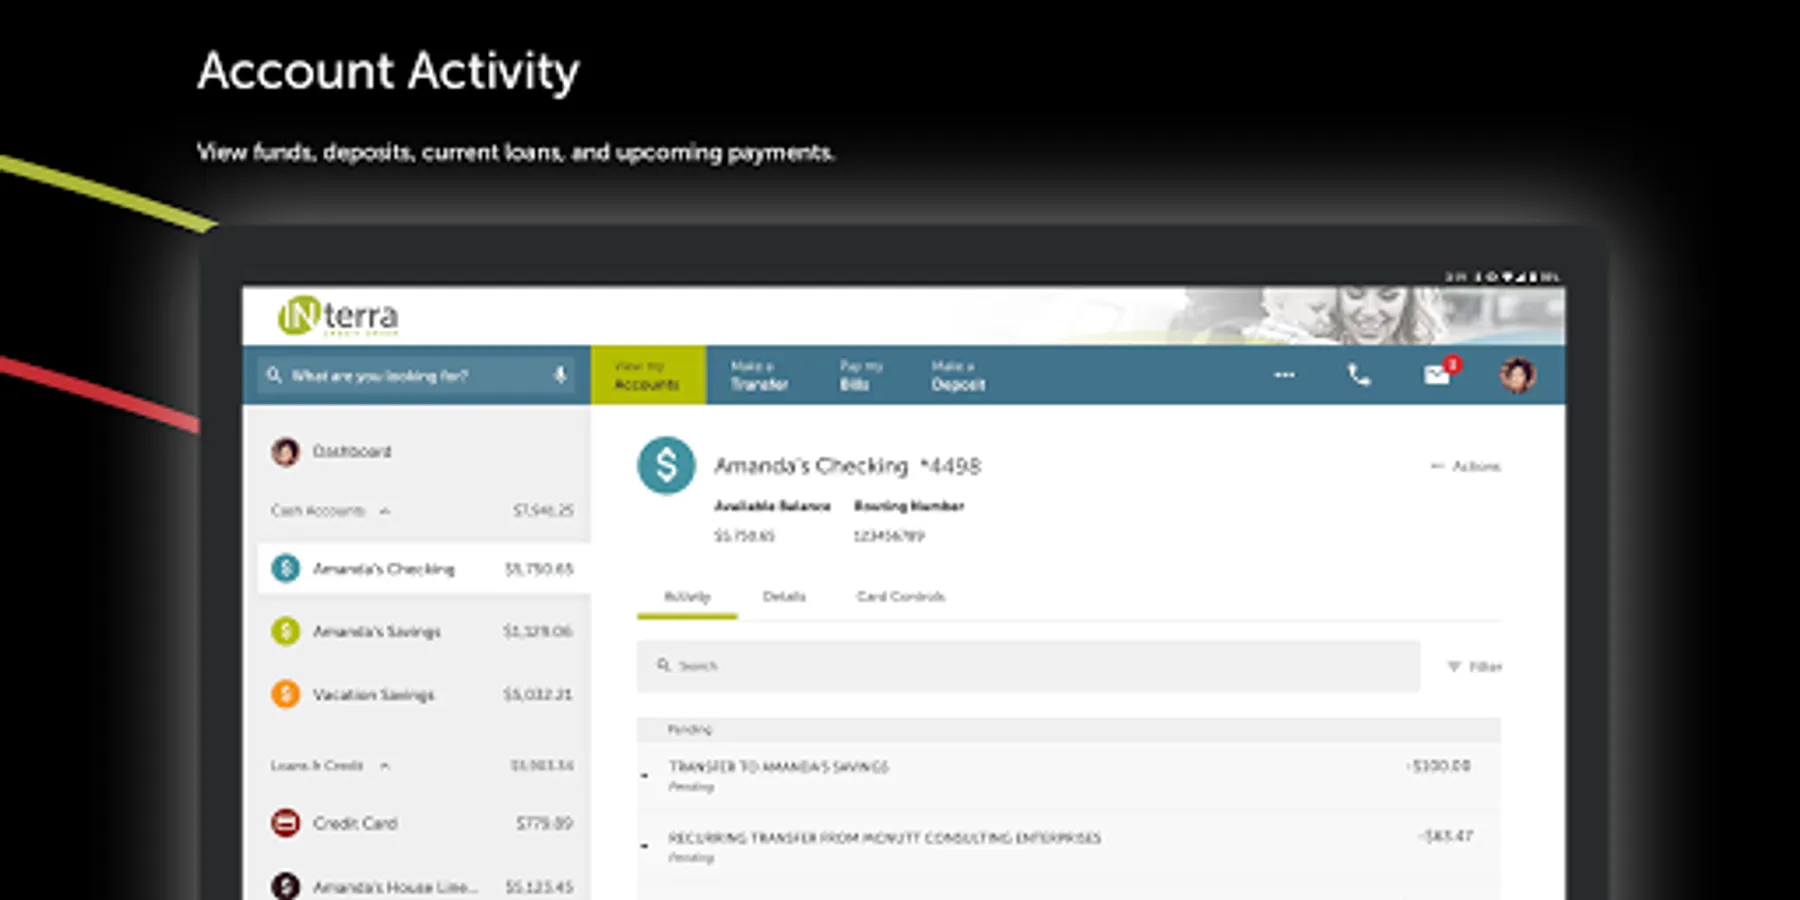Click the red Credit Card icon
Viewport: 1800px width, 900px height.
tap(286, 823)
